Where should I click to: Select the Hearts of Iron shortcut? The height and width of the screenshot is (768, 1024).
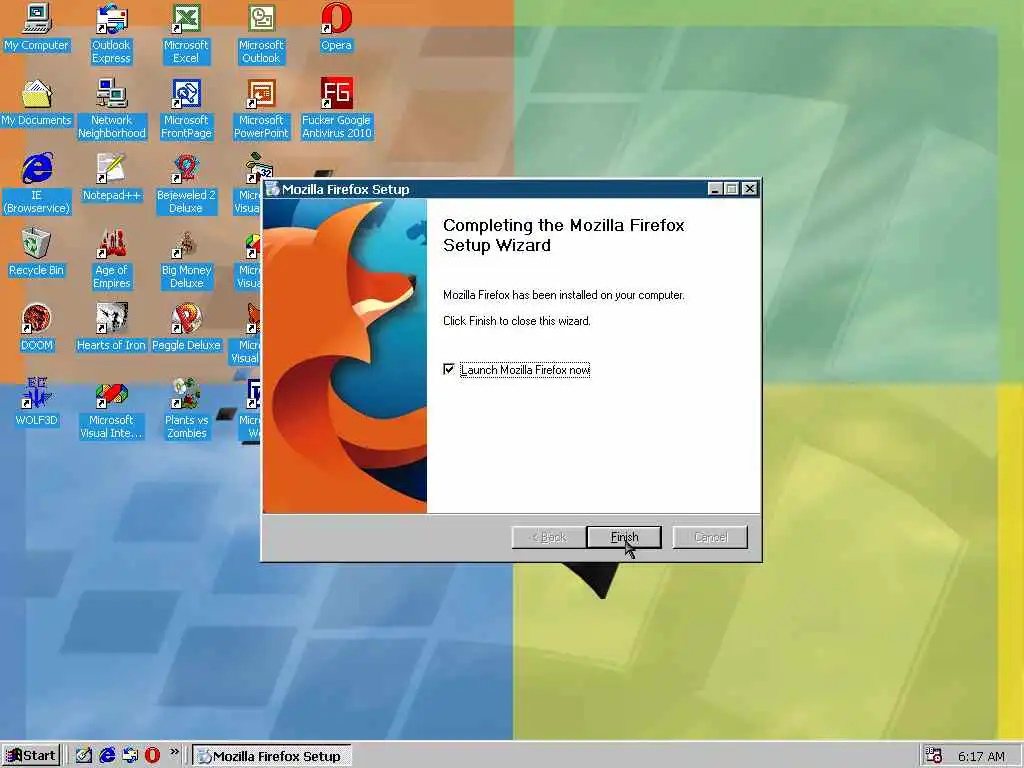[x=111, y=327]
